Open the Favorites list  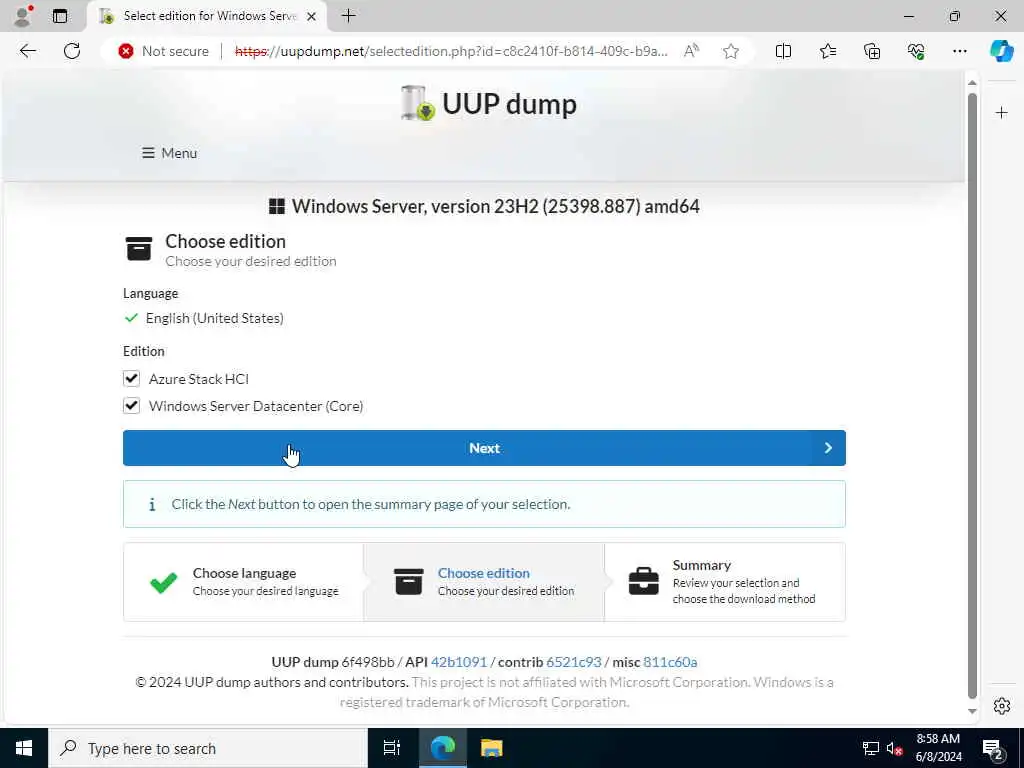(827, 51)
